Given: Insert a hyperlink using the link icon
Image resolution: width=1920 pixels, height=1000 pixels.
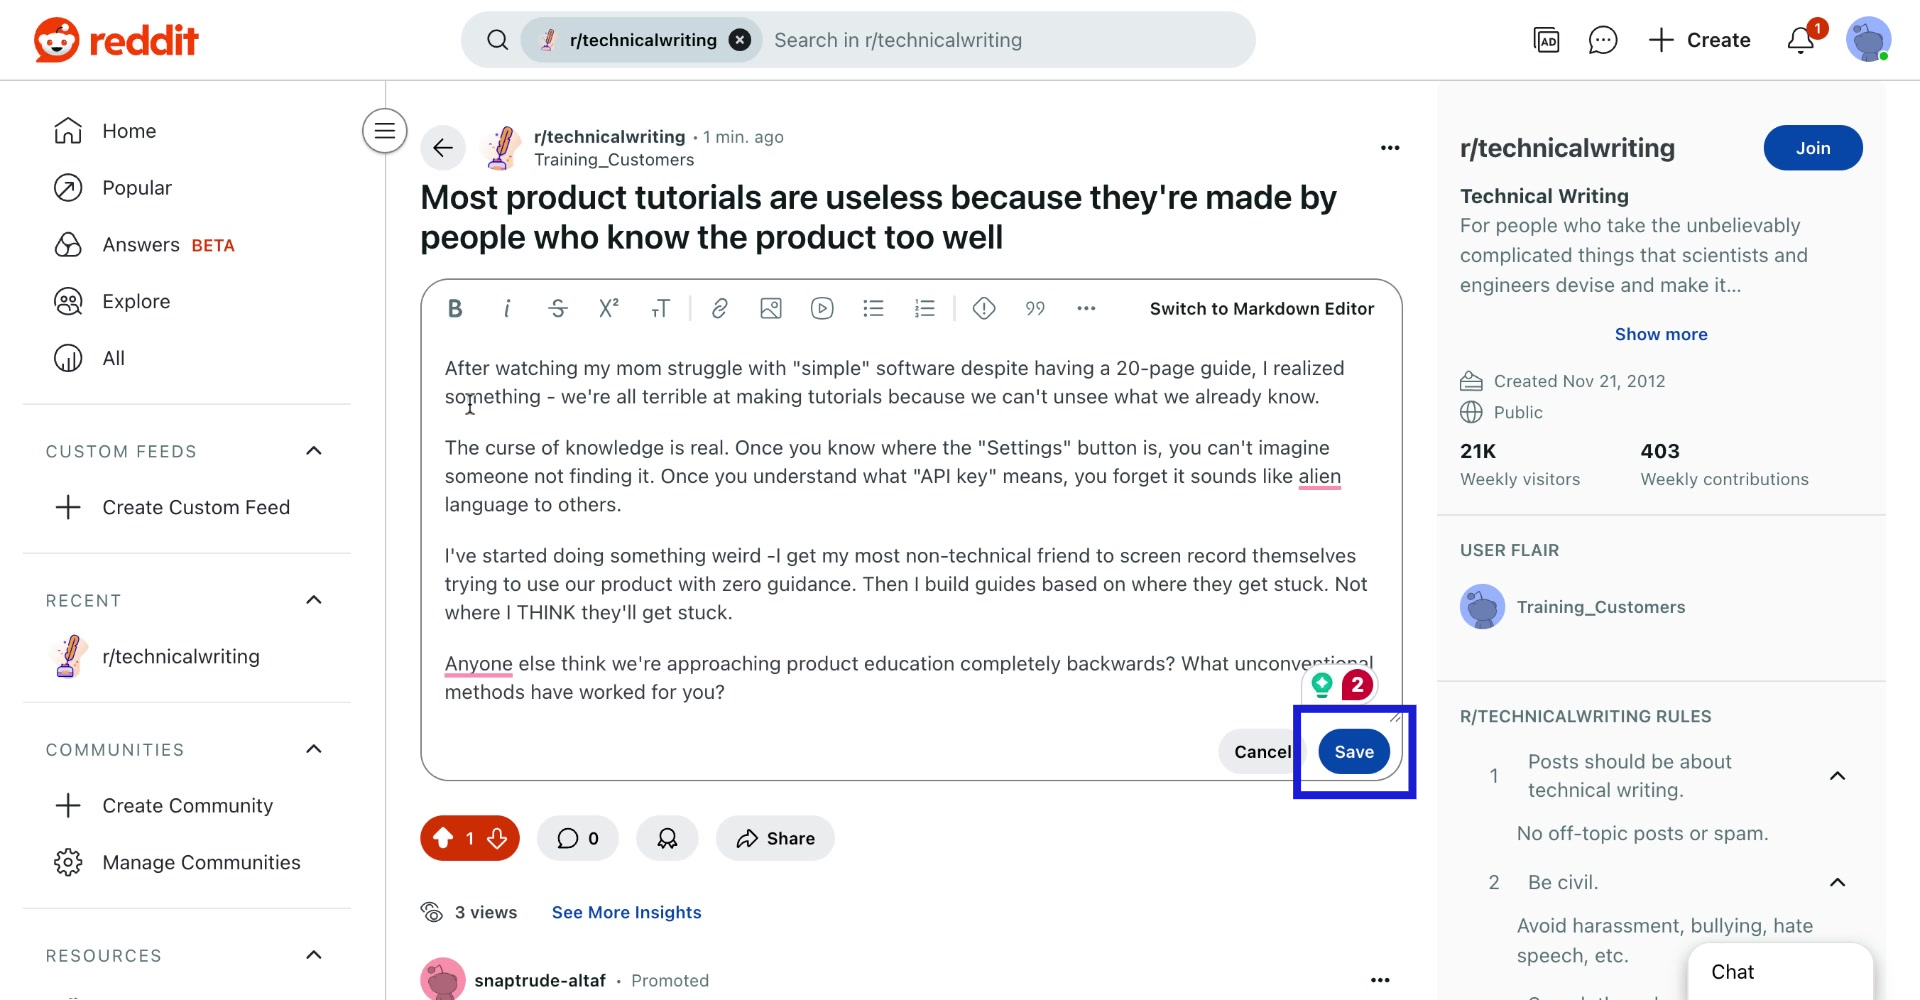Looking at the screenshot, I should tap(719, 308).
